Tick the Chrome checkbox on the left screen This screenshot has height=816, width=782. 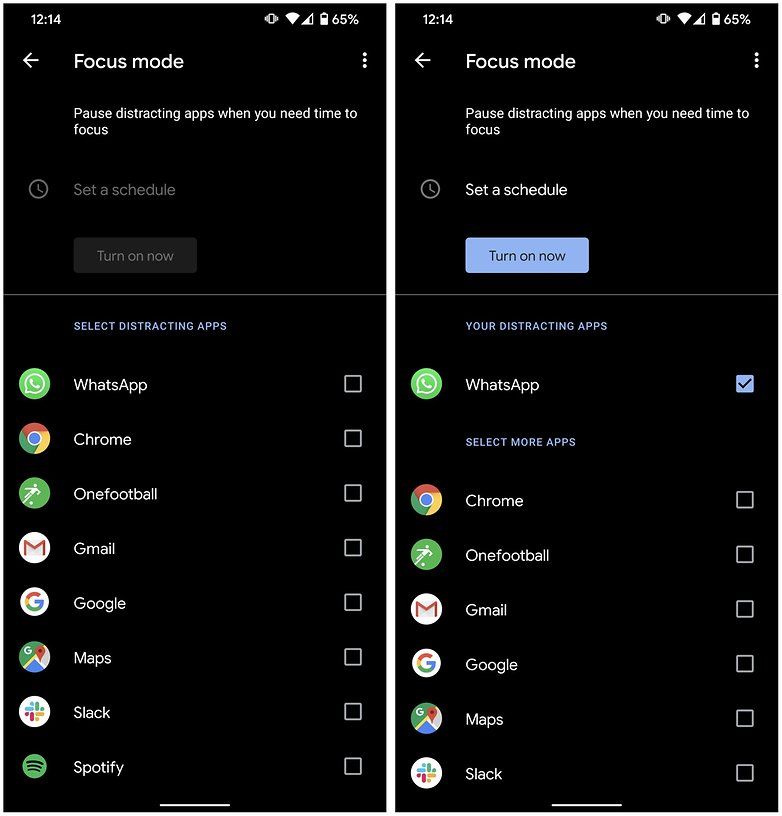[353, 439]
